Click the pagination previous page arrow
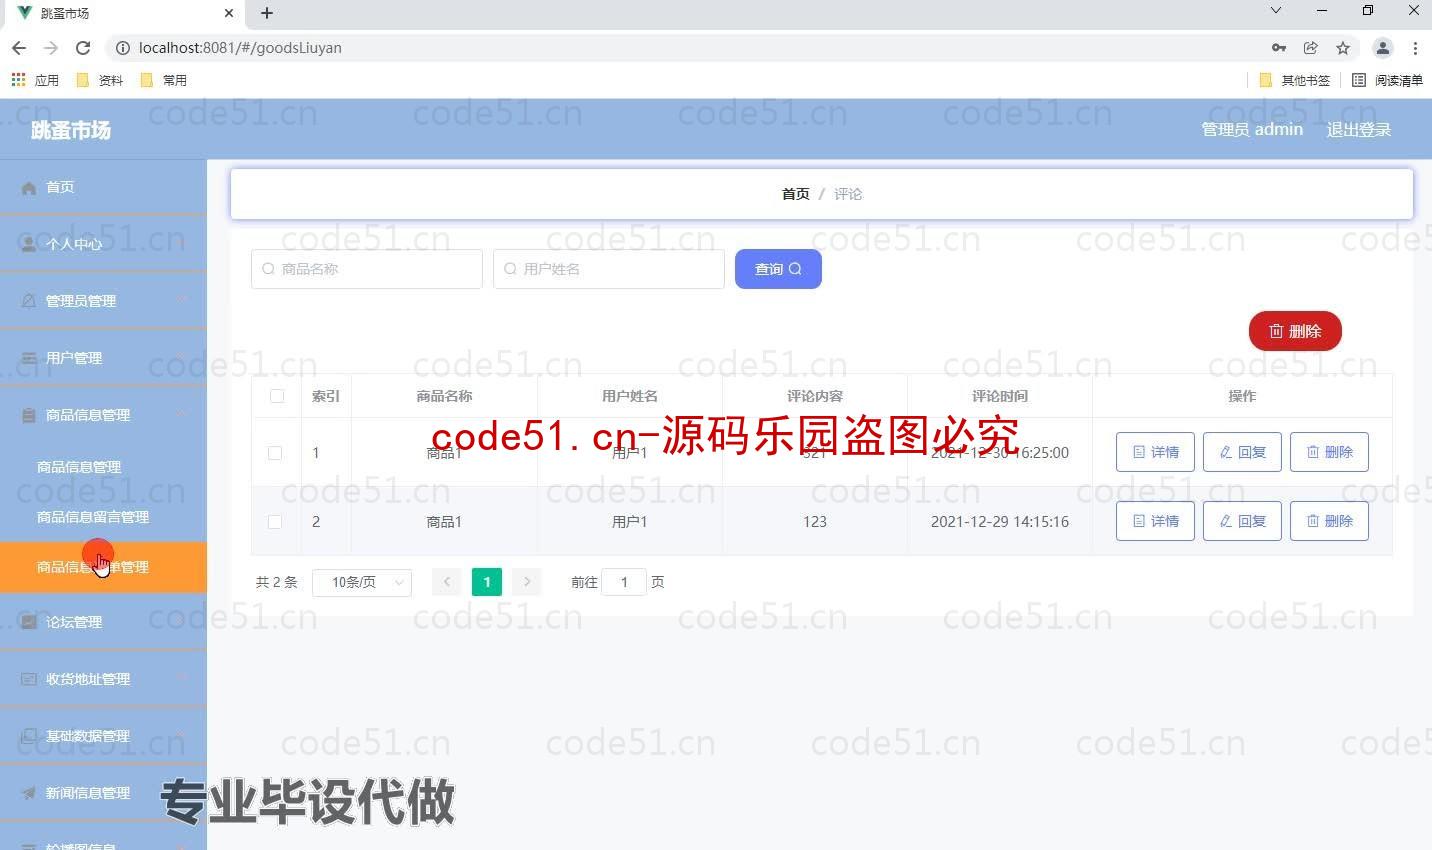1432x850 pixels. point(447,582)
